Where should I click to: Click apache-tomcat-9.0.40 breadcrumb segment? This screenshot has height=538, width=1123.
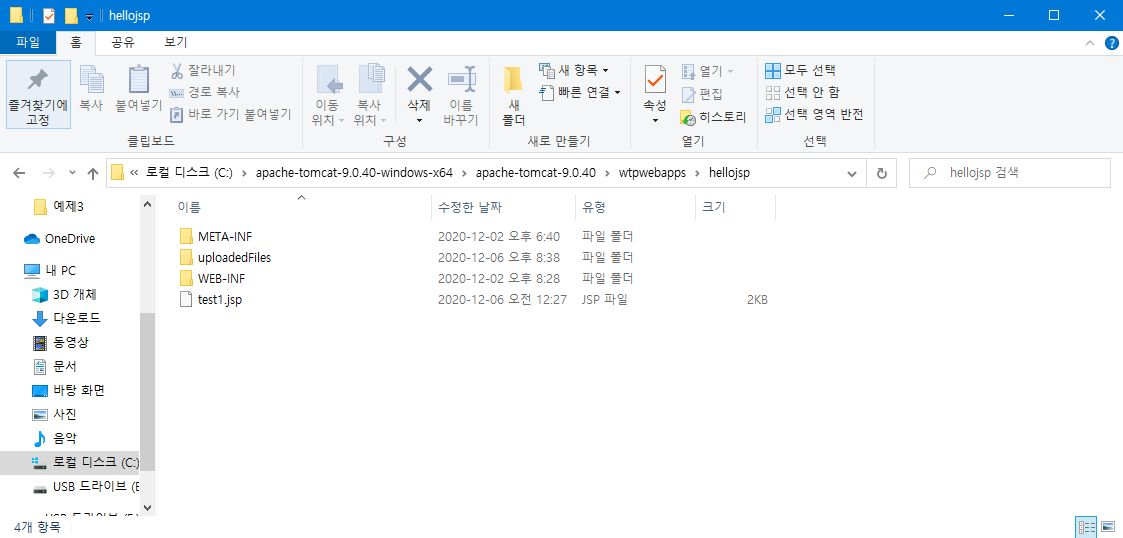click(x=536, y=173)
